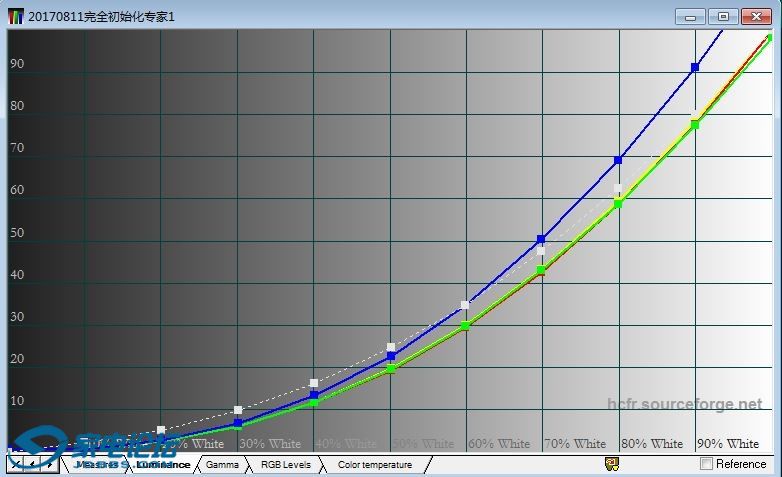The image size is (782, 477).
Task: Enable the Reference checkbox
Action: click(x=707, y=464)
